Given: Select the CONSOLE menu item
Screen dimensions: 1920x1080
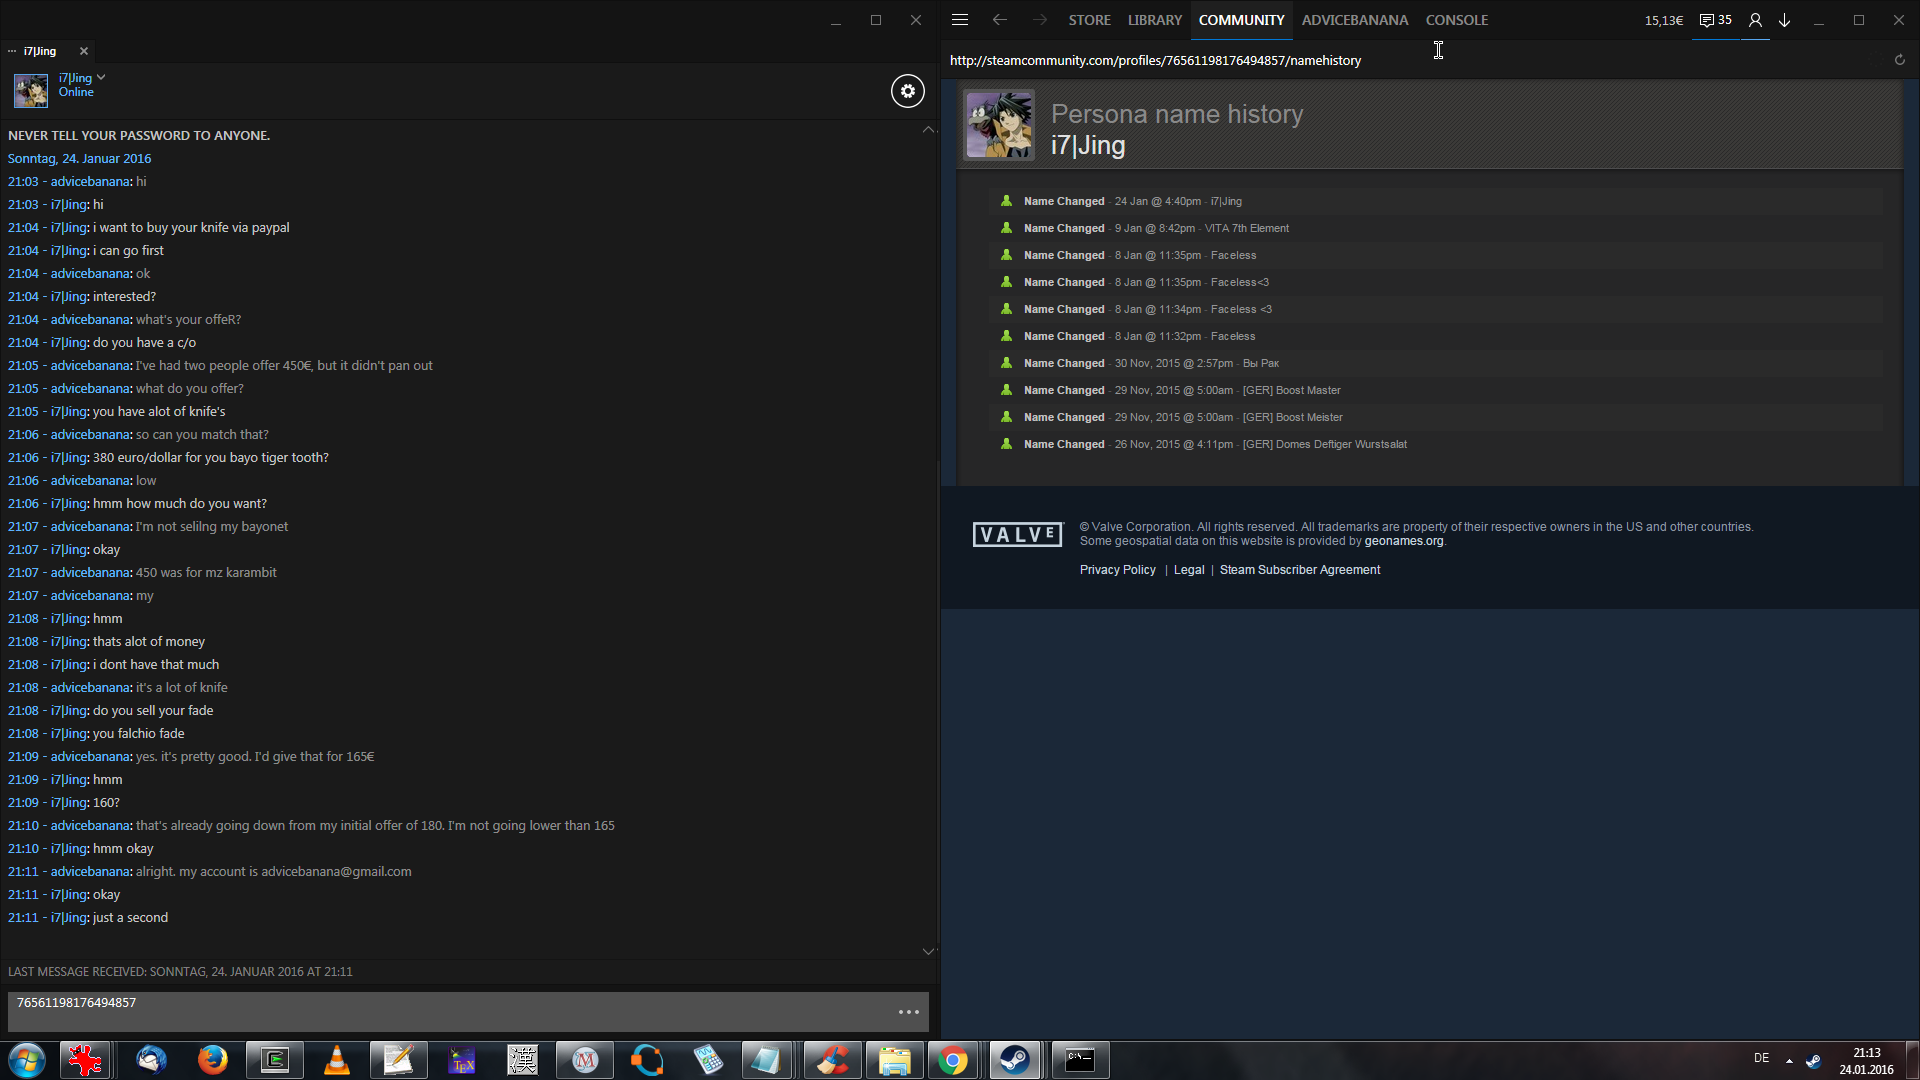Looking at the screenshot, I should pos(1456,20).
